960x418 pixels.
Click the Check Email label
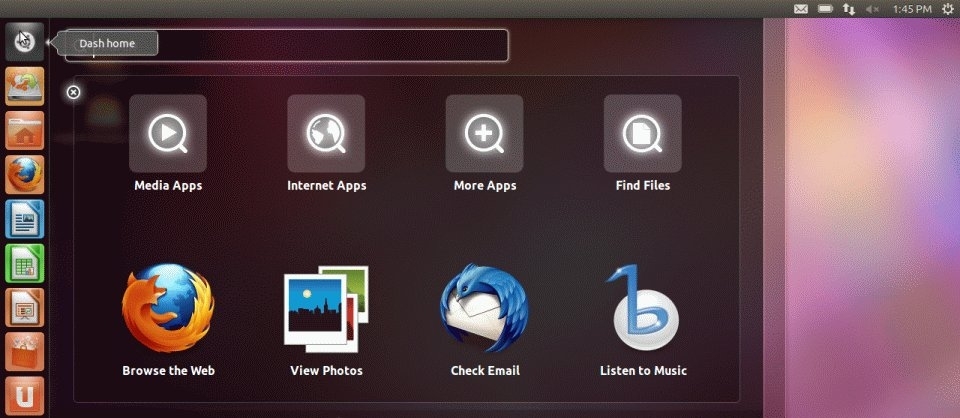(485, 370)
